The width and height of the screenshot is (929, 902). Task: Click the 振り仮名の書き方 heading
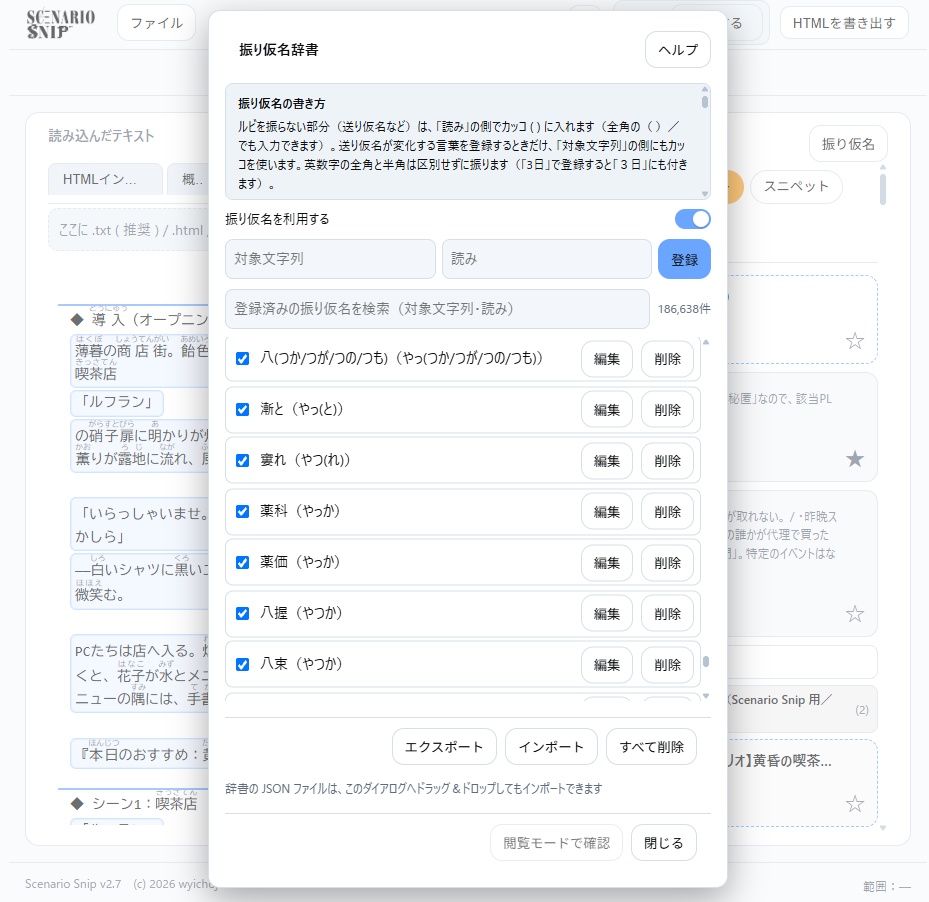tap(281, 104)
